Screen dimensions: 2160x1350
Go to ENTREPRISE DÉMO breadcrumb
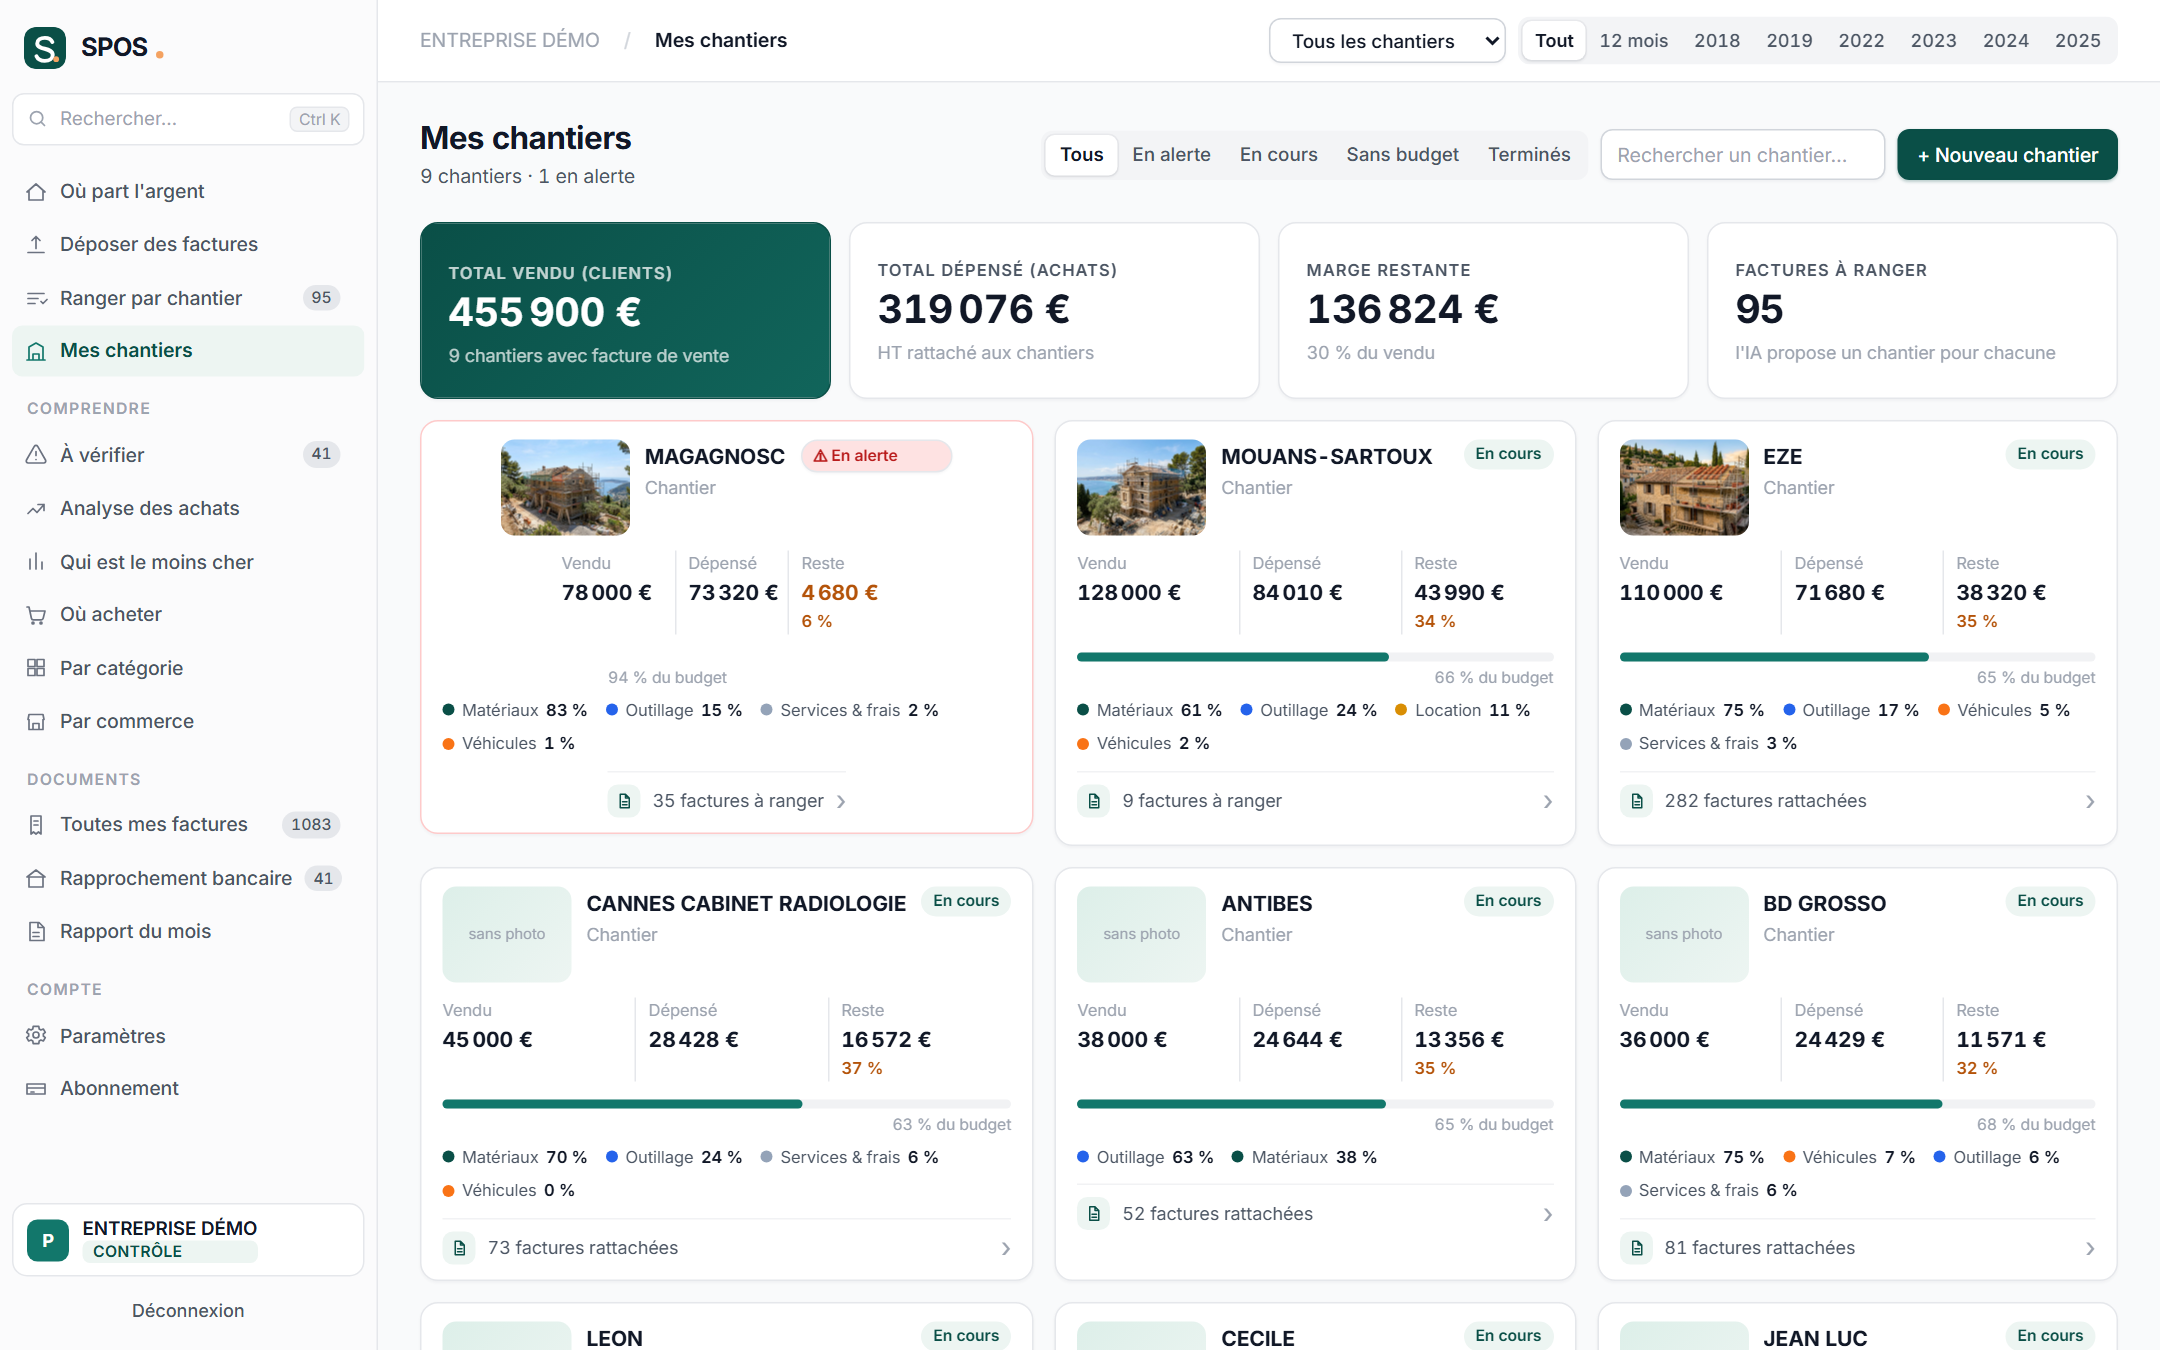[510, 41]
